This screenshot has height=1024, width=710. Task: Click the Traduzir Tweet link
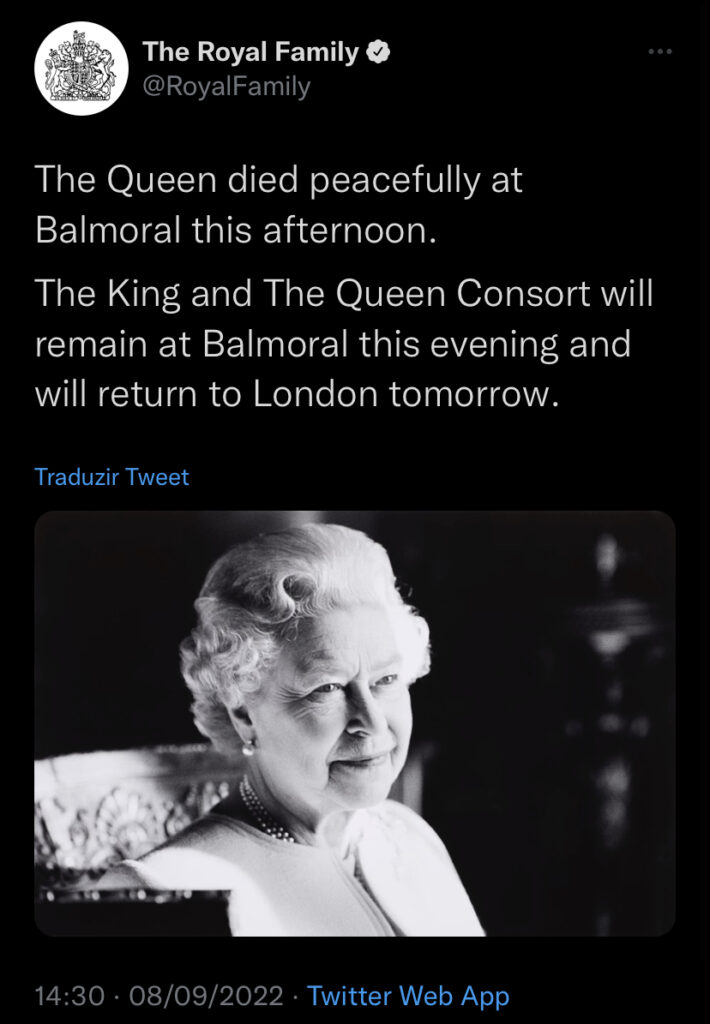(x=111, y=477)
